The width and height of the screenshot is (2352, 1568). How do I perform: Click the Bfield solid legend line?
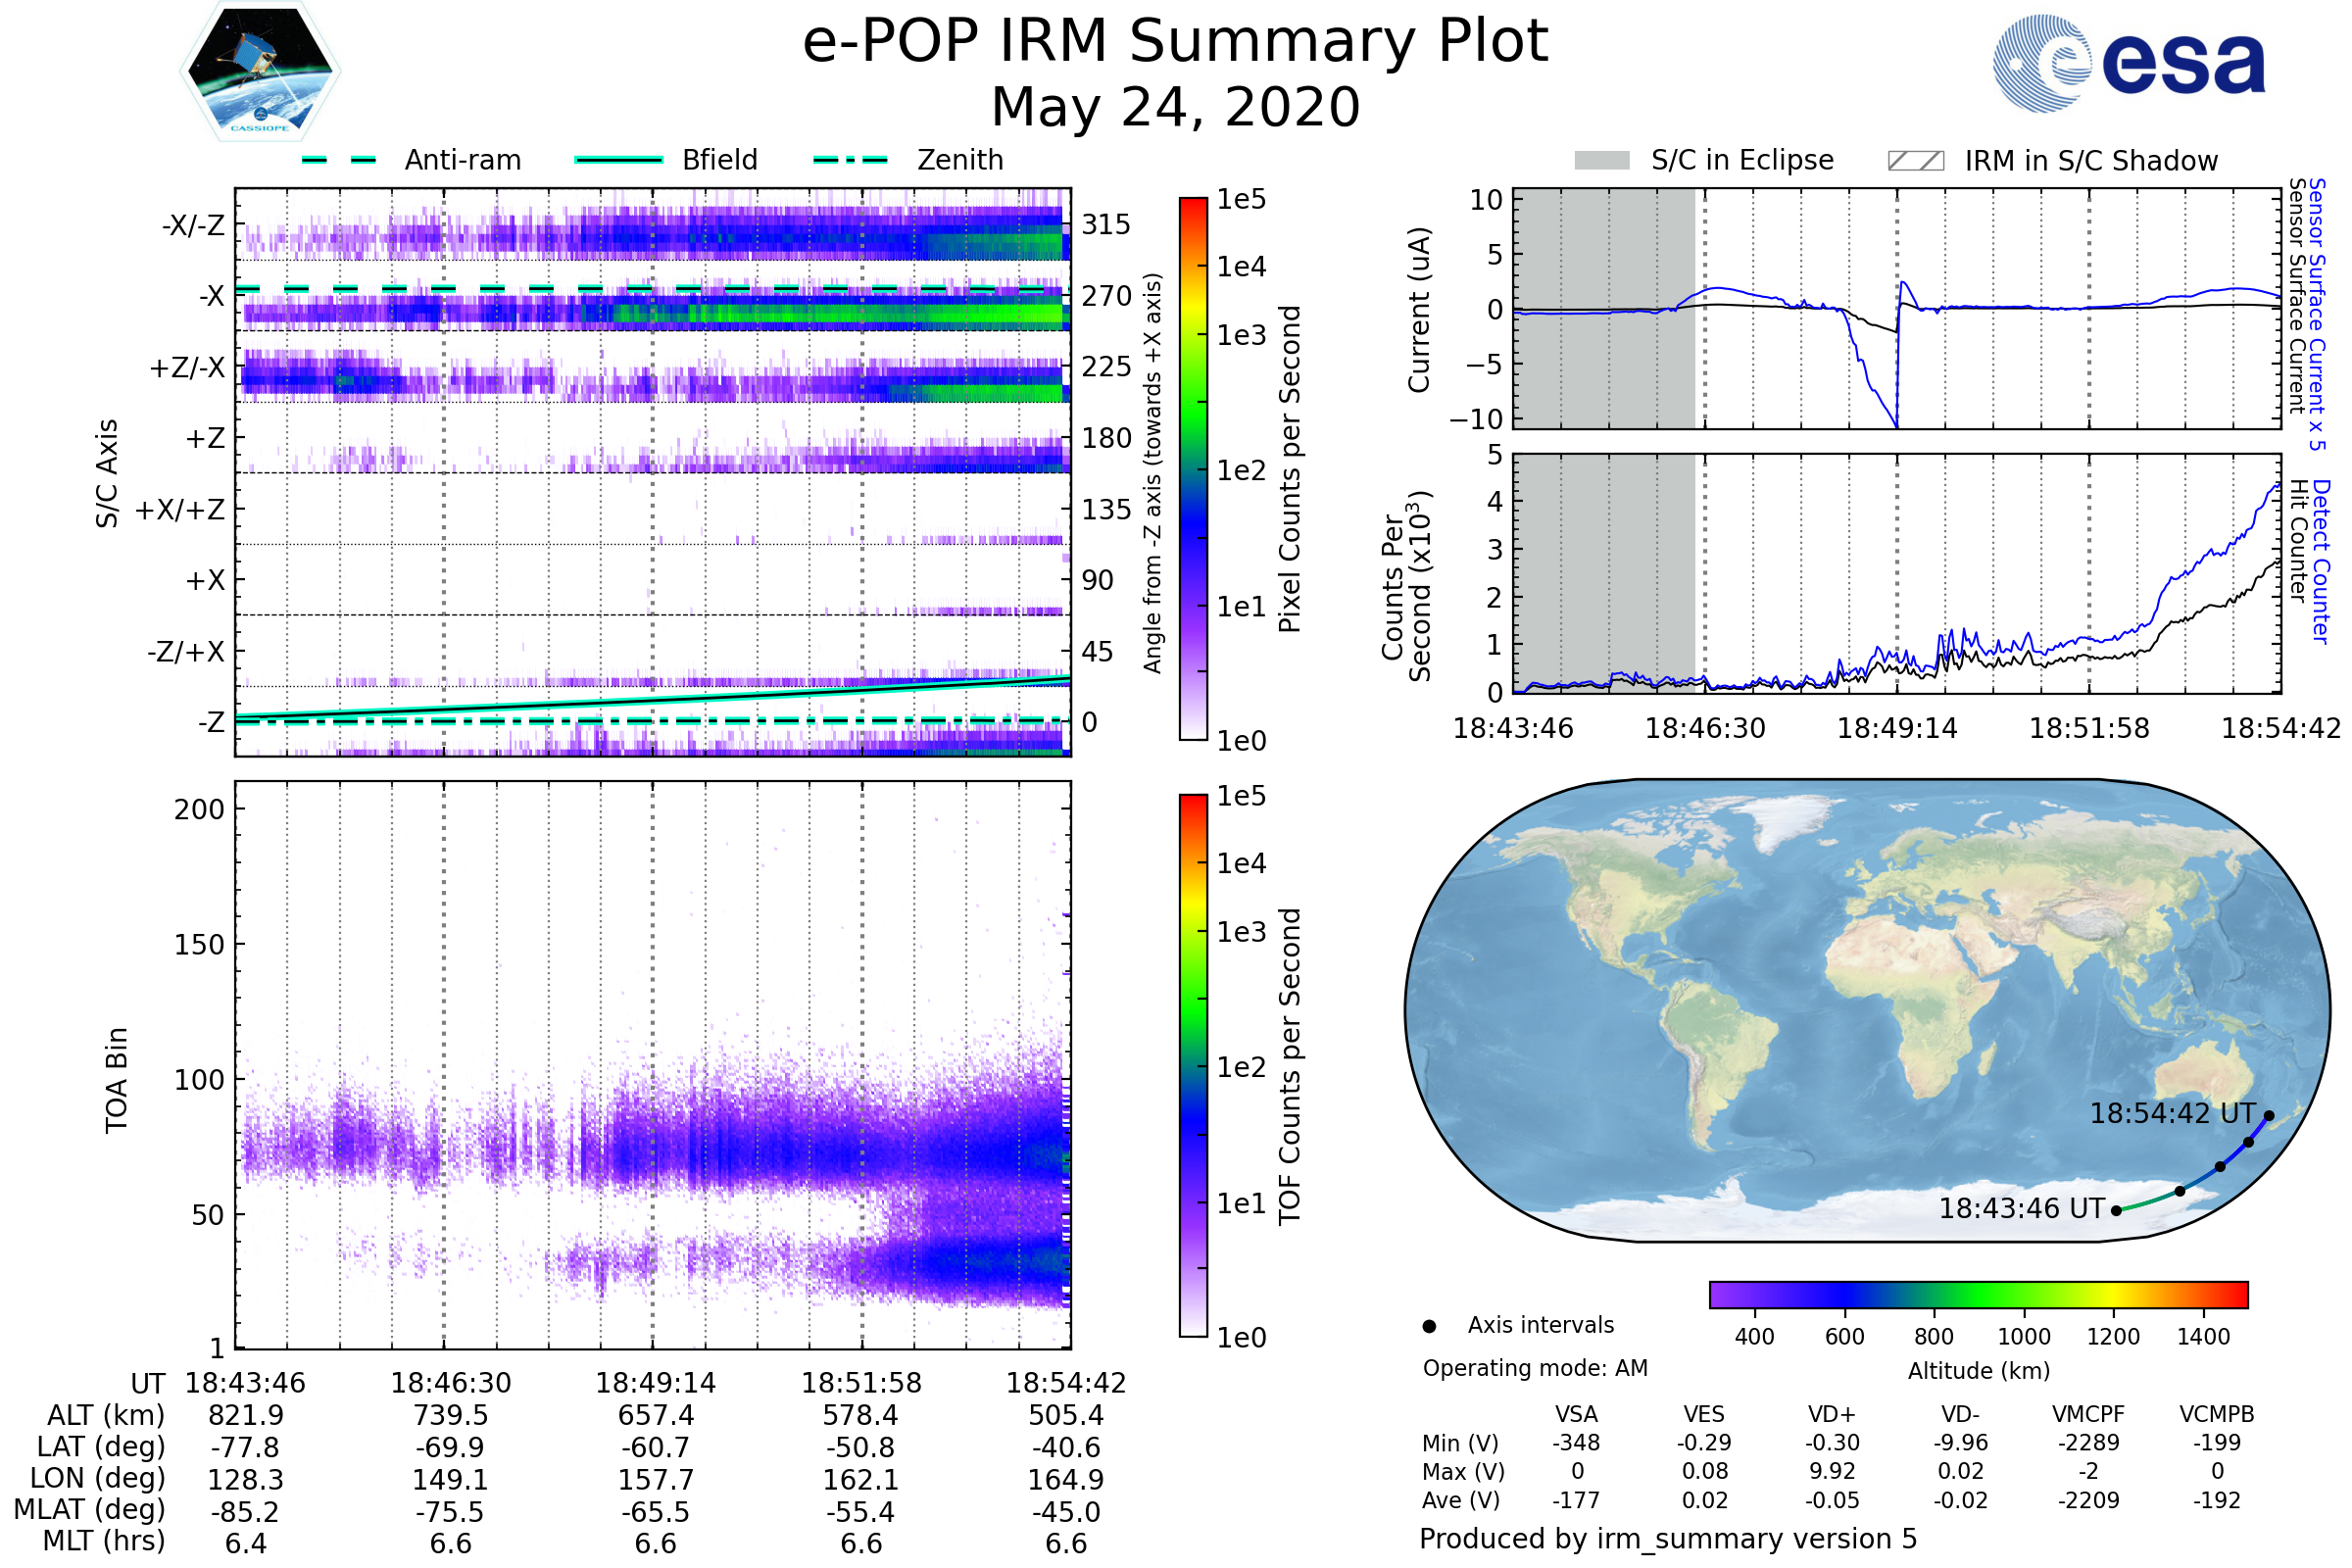coord(618,160)
